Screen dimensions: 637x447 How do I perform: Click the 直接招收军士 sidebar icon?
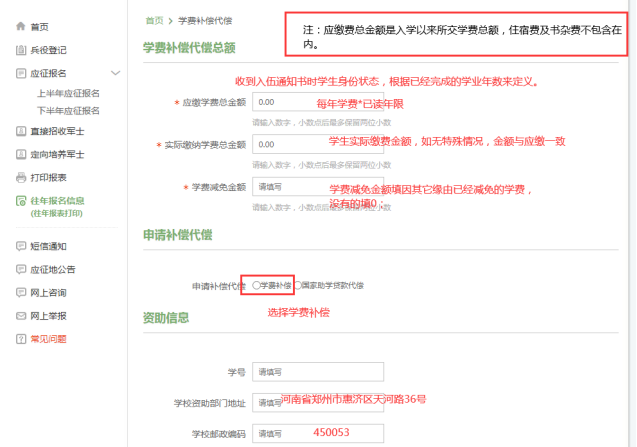click(21, 131)
